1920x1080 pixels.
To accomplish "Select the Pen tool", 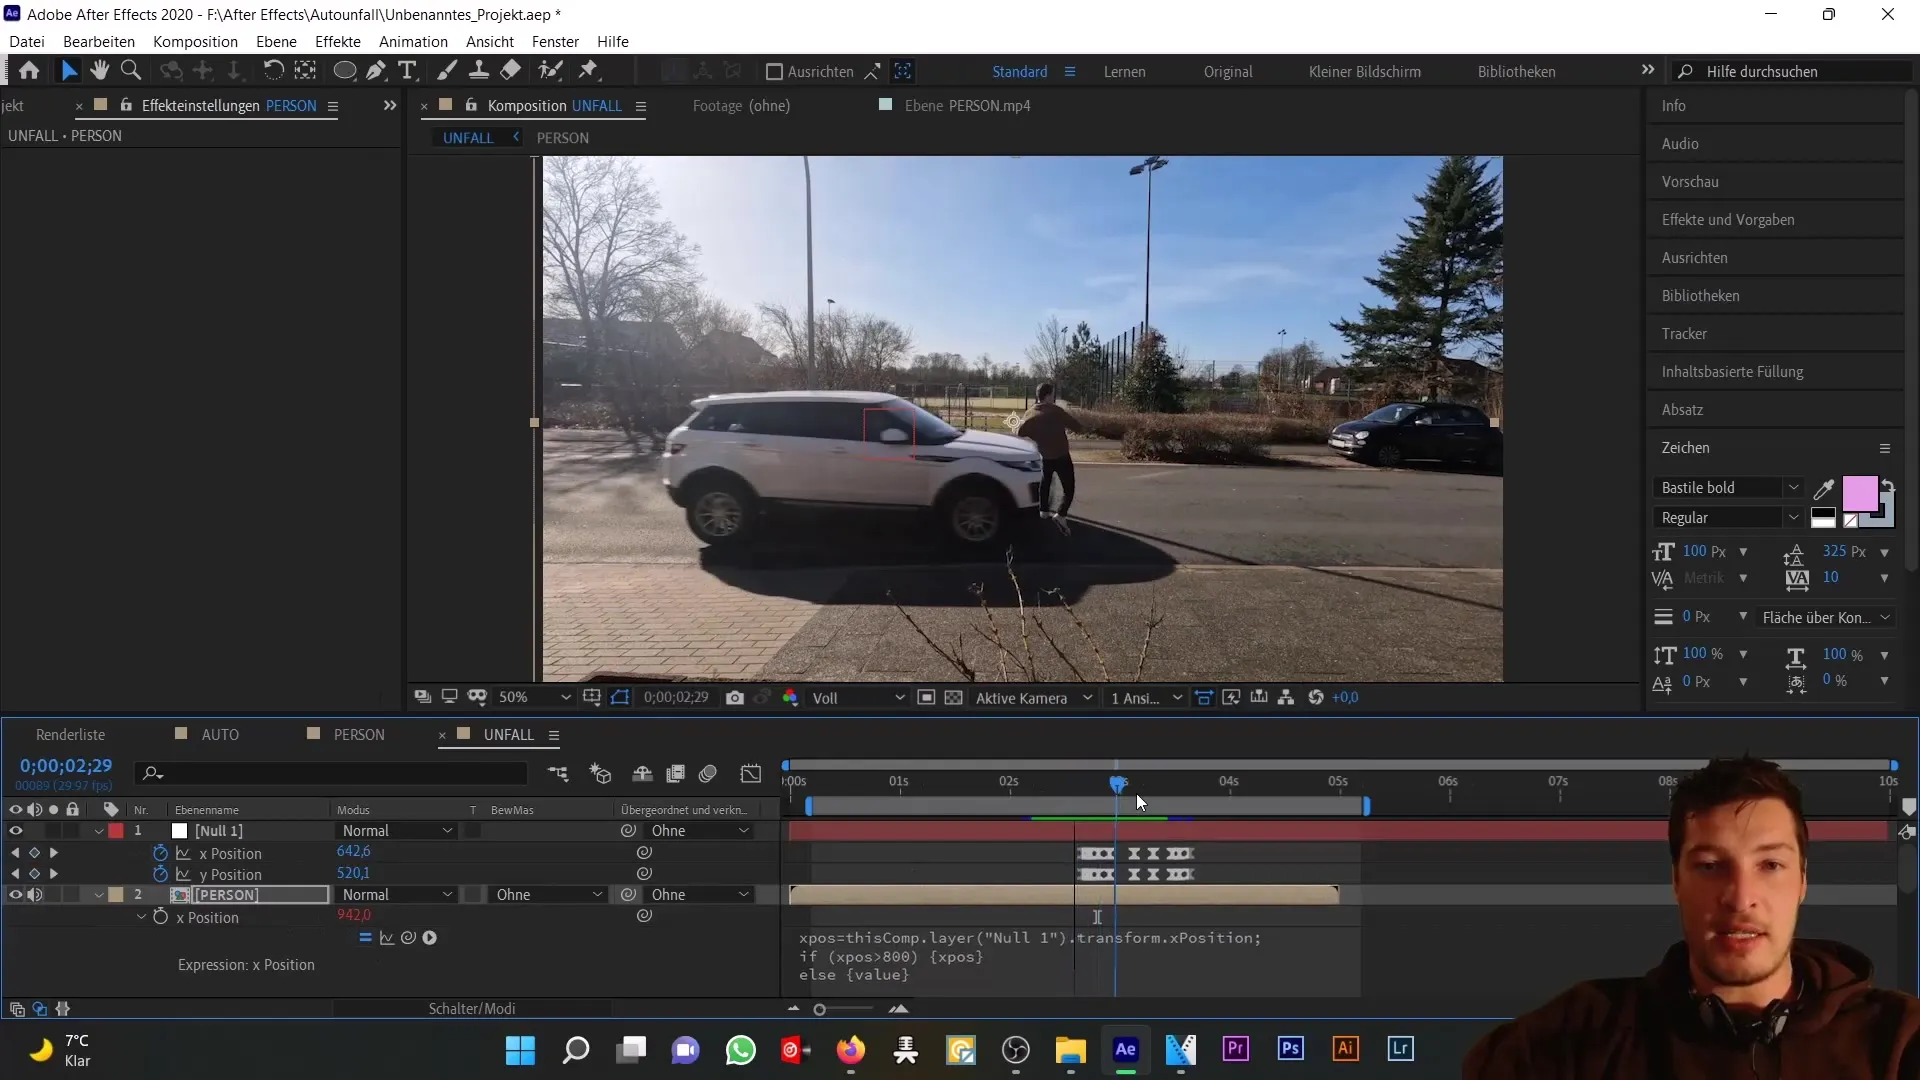I will tap(376, 71).
